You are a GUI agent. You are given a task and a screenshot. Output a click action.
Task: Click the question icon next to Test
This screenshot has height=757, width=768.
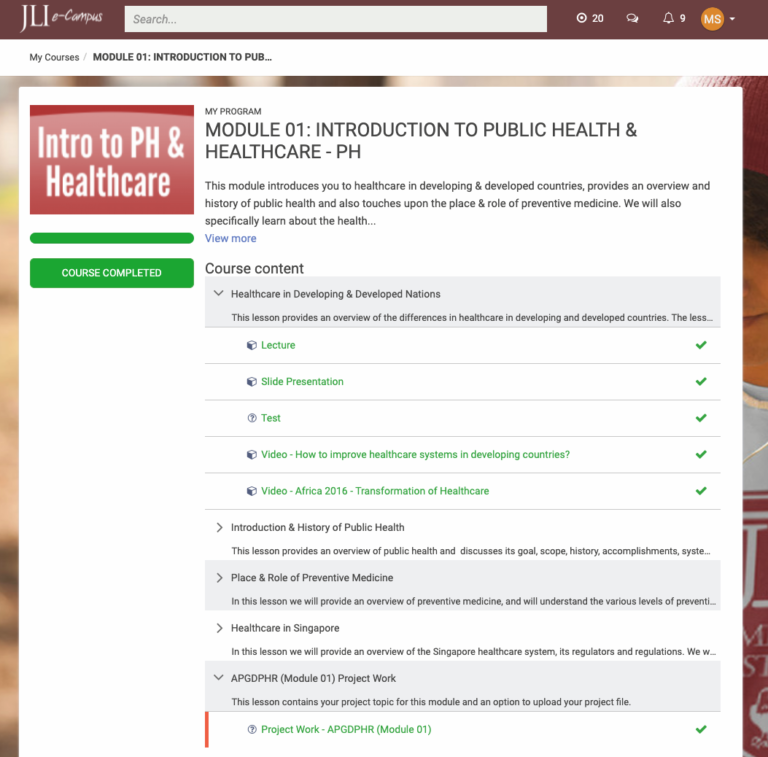252,418
